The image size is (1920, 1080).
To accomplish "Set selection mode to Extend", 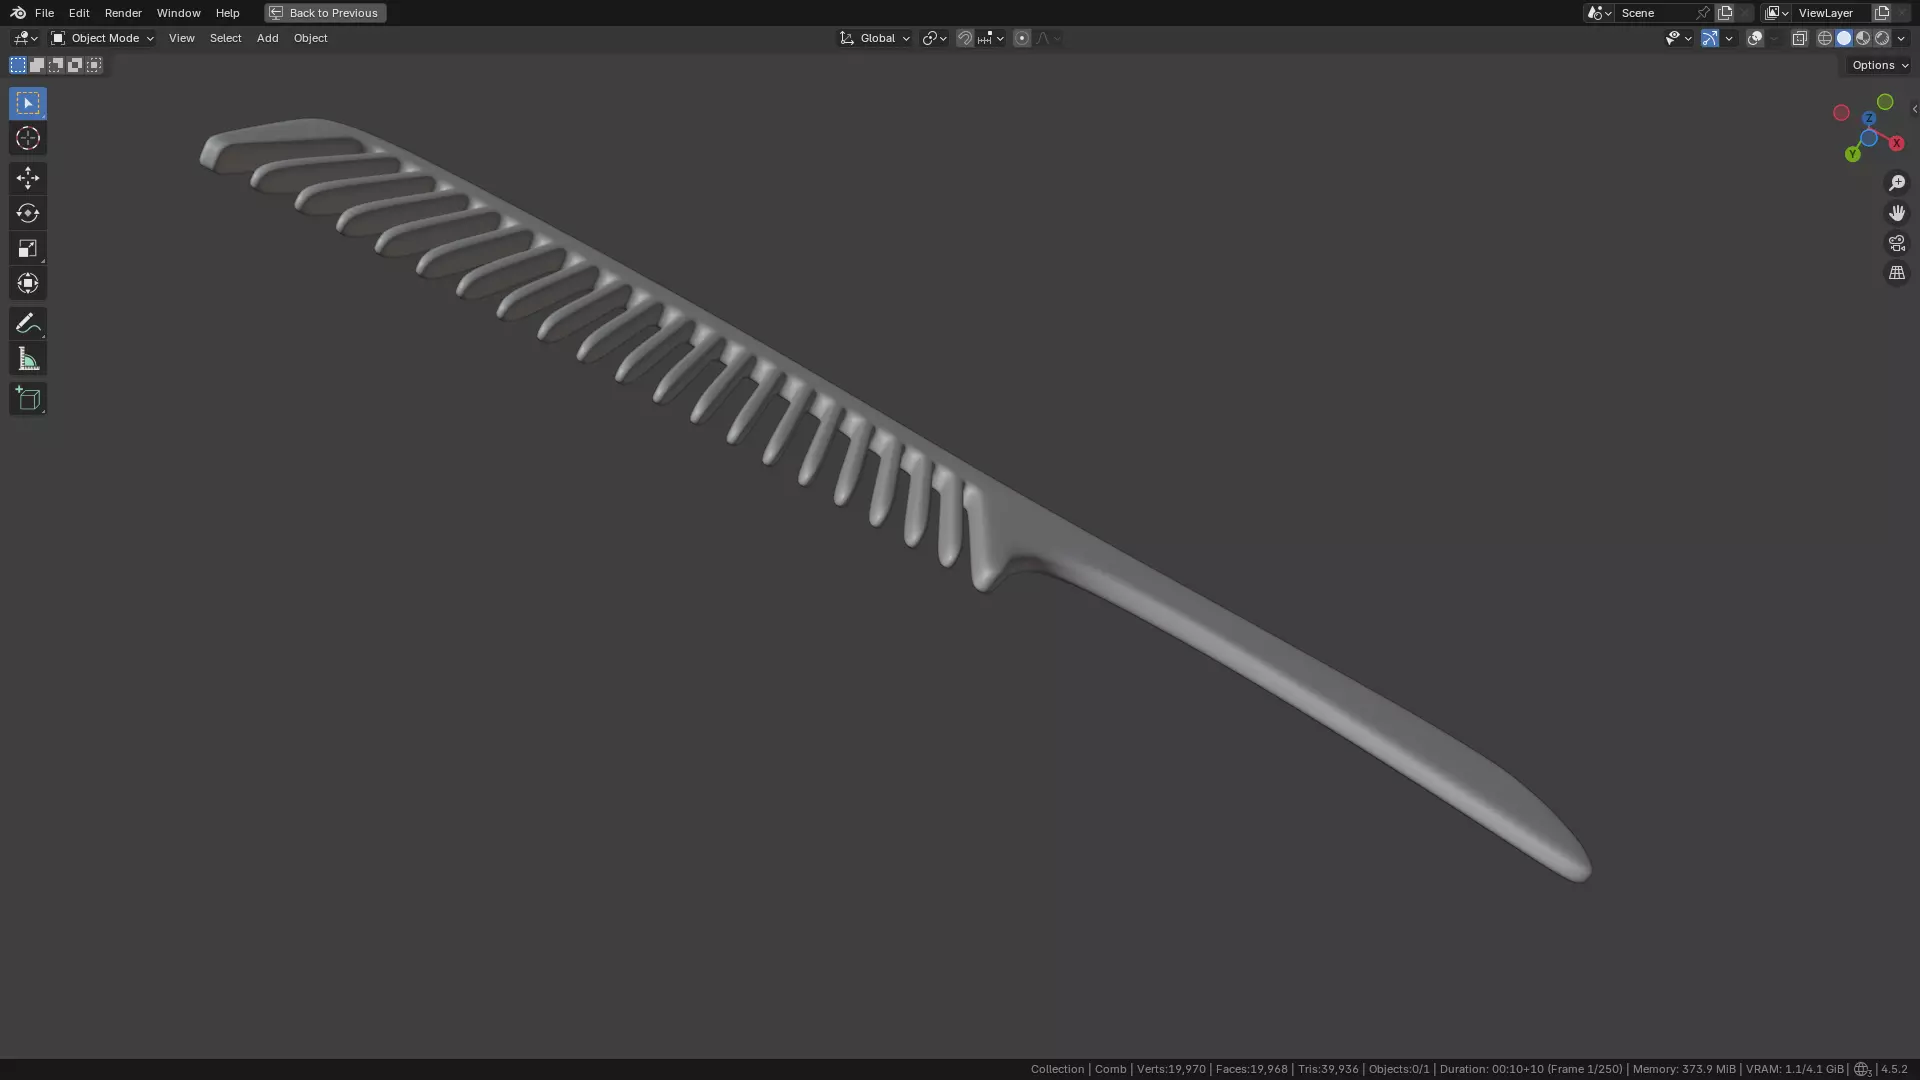I will point(37,65).
